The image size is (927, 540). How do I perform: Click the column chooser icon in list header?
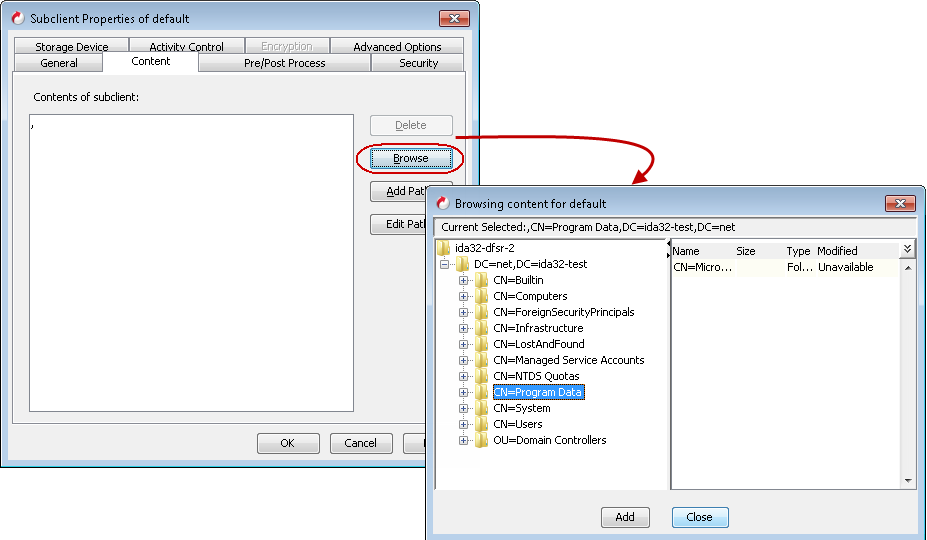coord(907,250)
